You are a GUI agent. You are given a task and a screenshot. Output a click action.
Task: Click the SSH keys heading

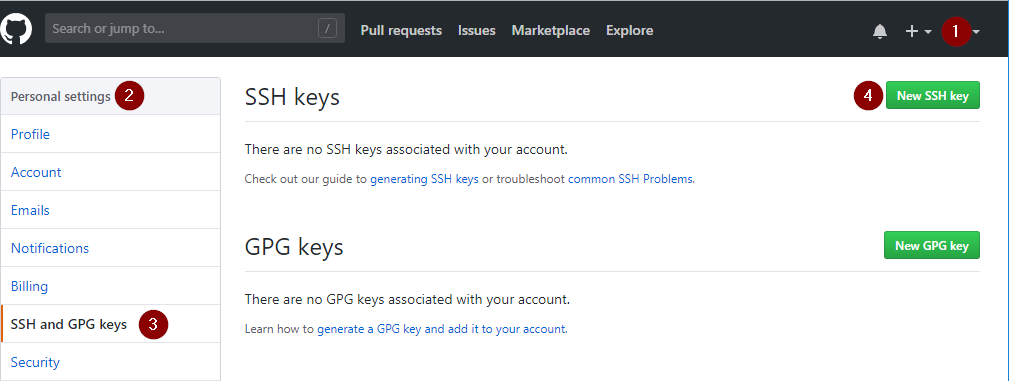coord(292,97)
